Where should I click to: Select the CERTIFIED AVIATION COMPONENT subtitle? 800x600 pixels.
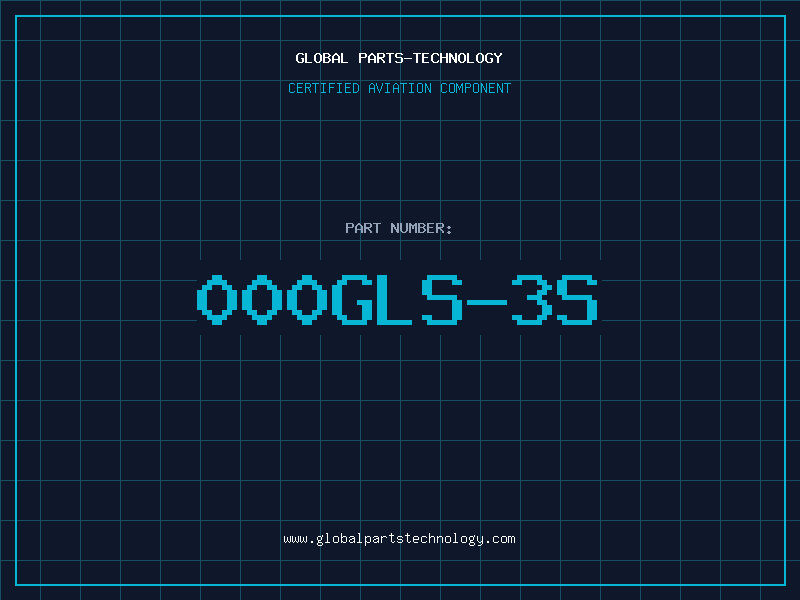pyautogui.click(x=399, y=88)
